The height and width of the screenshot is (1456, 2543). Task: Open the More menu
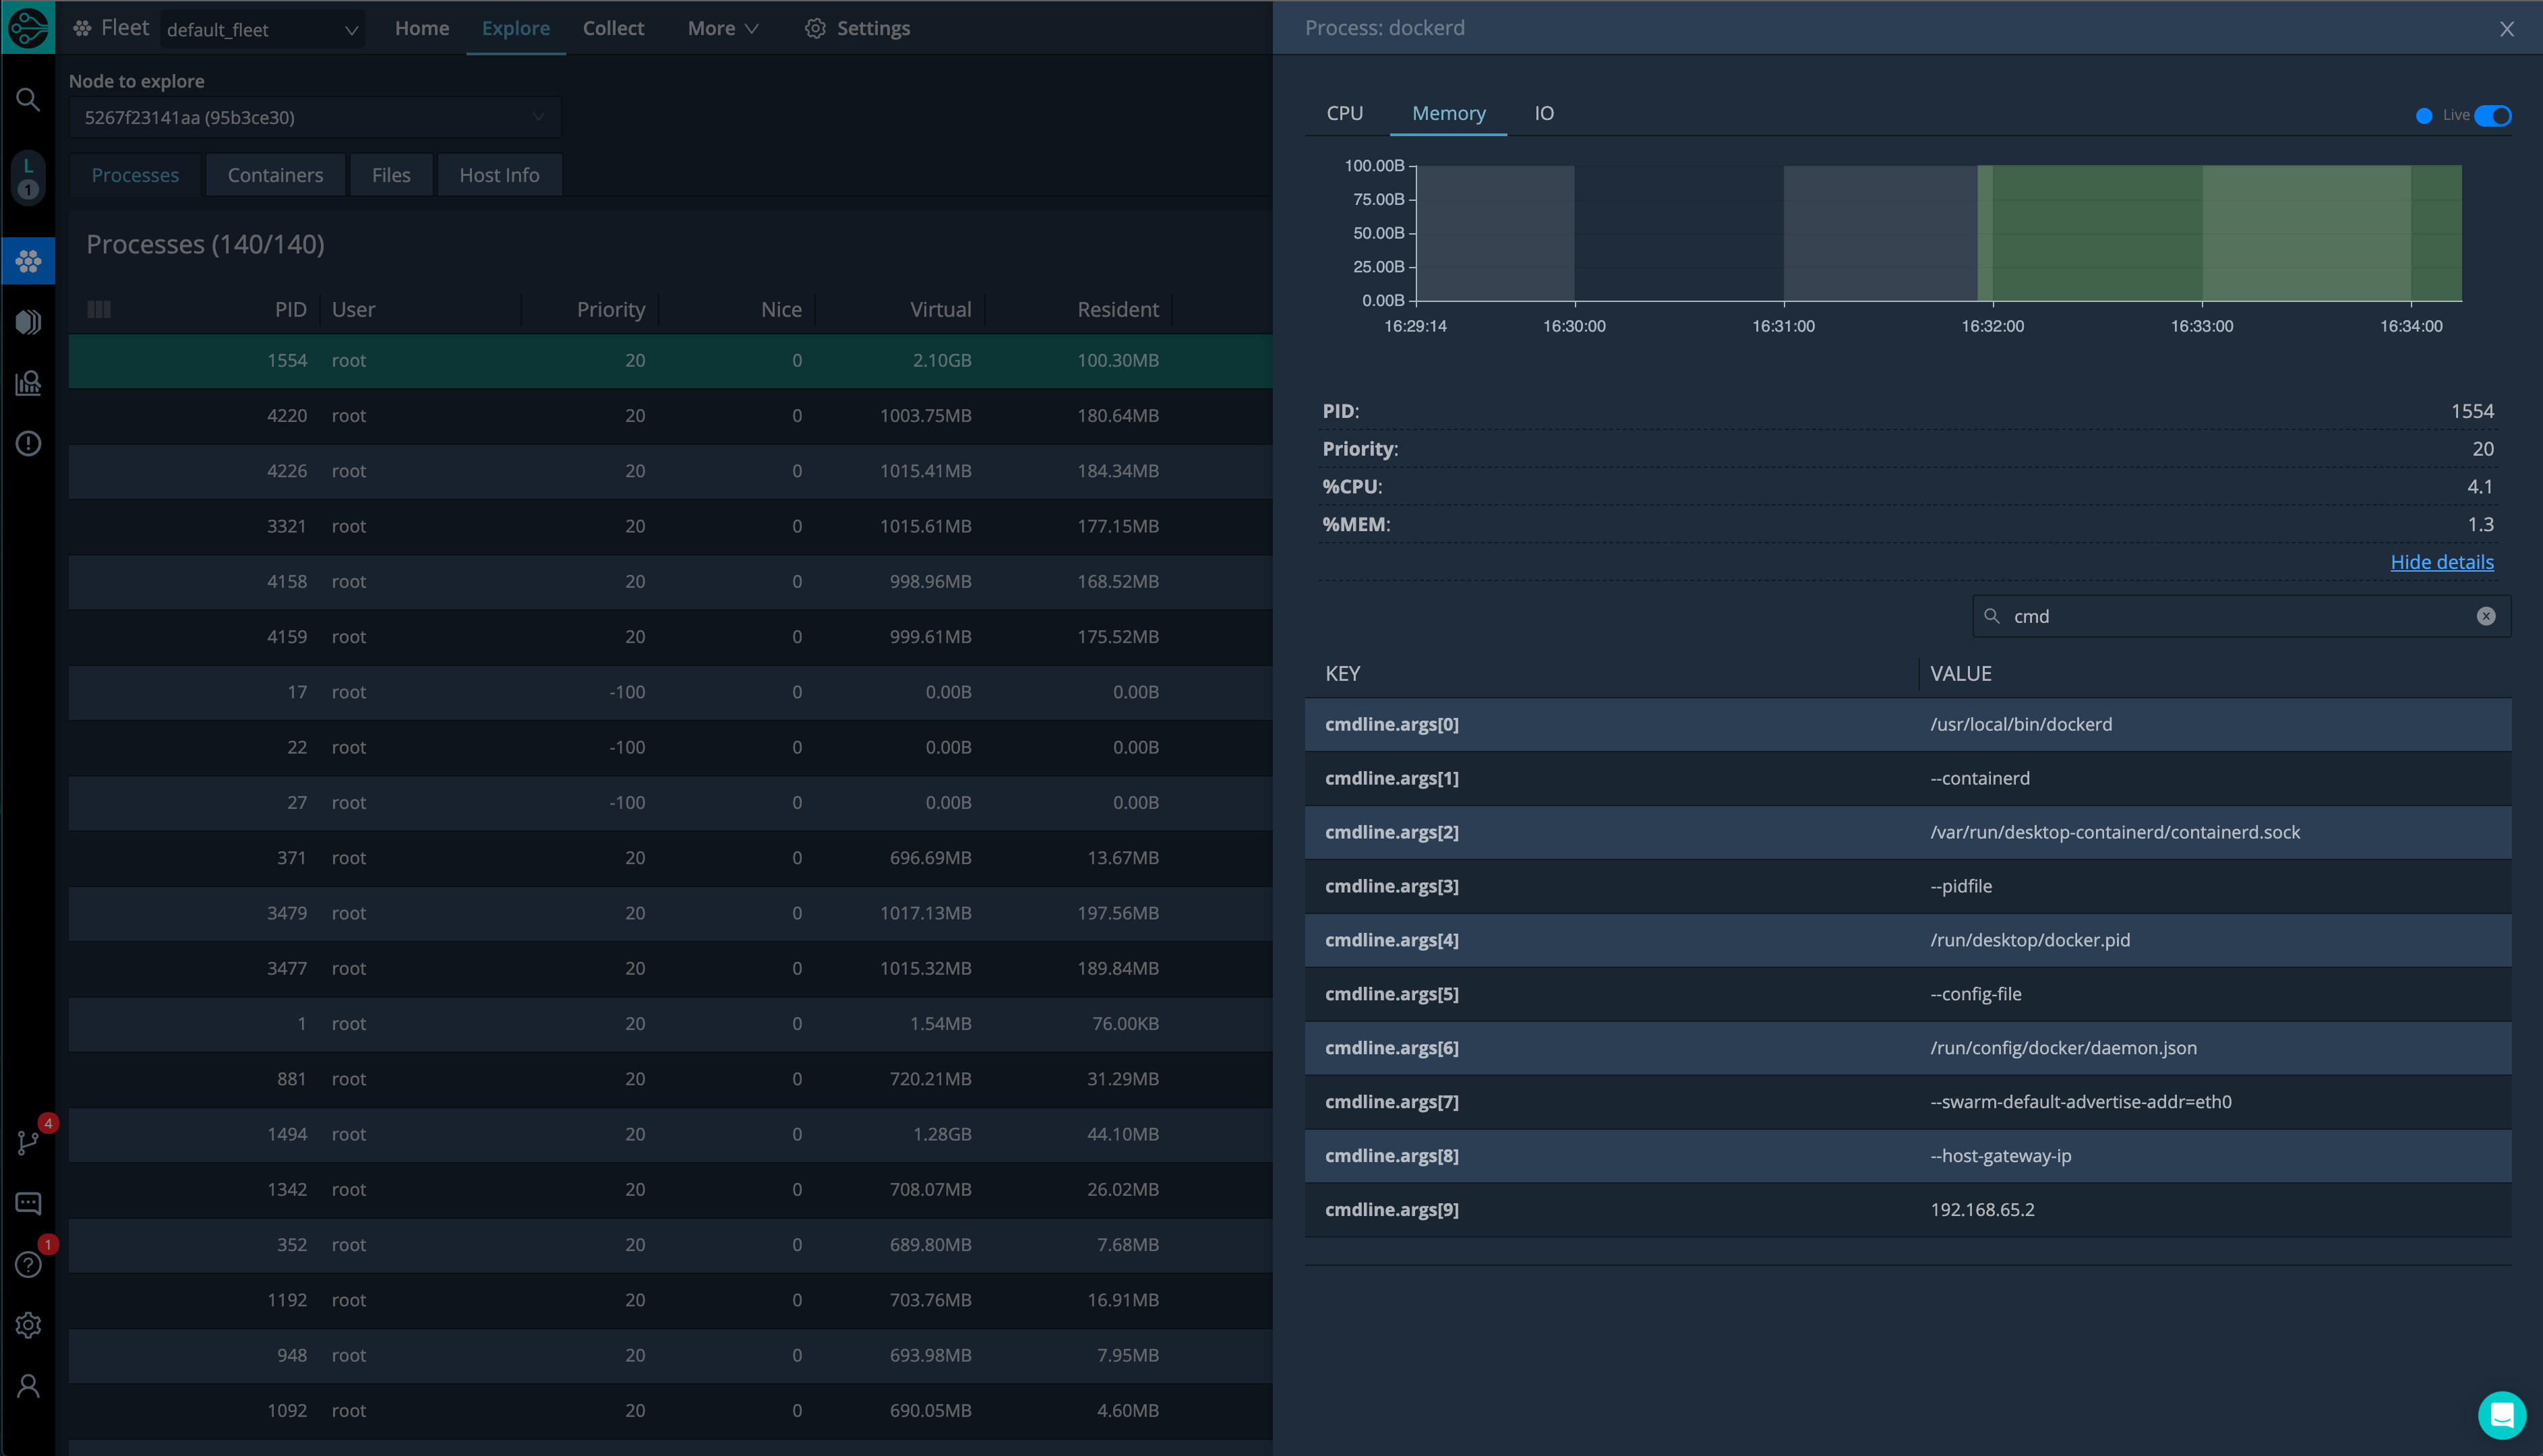(722, 28)
